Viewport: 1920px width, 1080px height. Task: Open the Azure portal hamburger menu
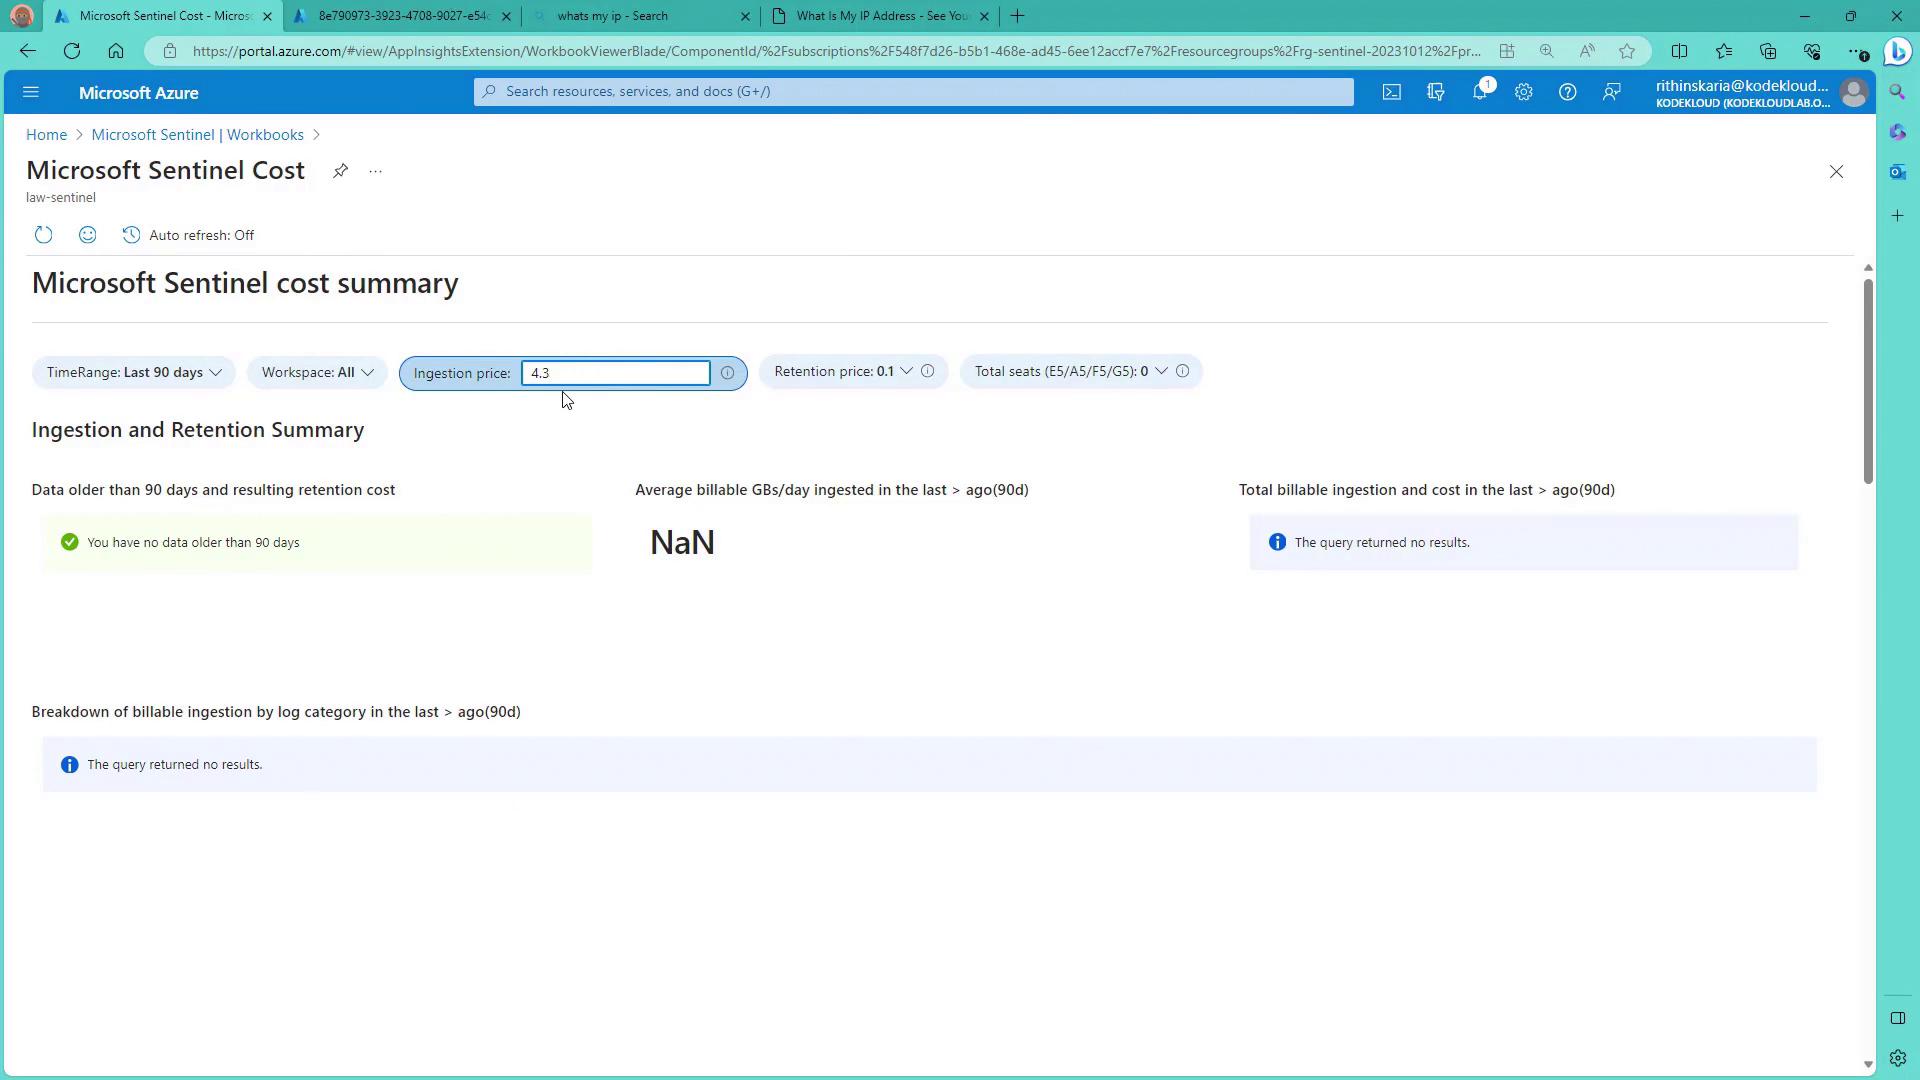pyautogui.click(x=30, y=92)
